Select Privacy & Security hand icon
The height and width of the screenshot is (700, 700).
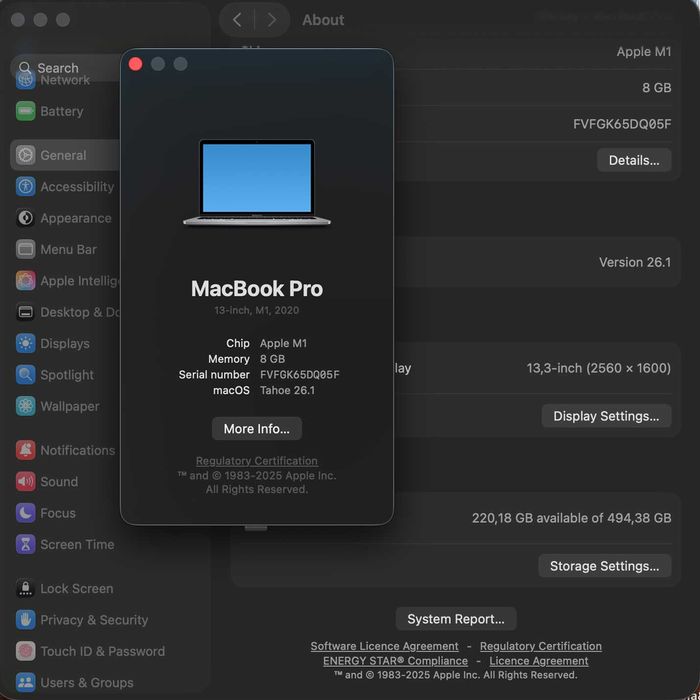click(x=25, y=620)
